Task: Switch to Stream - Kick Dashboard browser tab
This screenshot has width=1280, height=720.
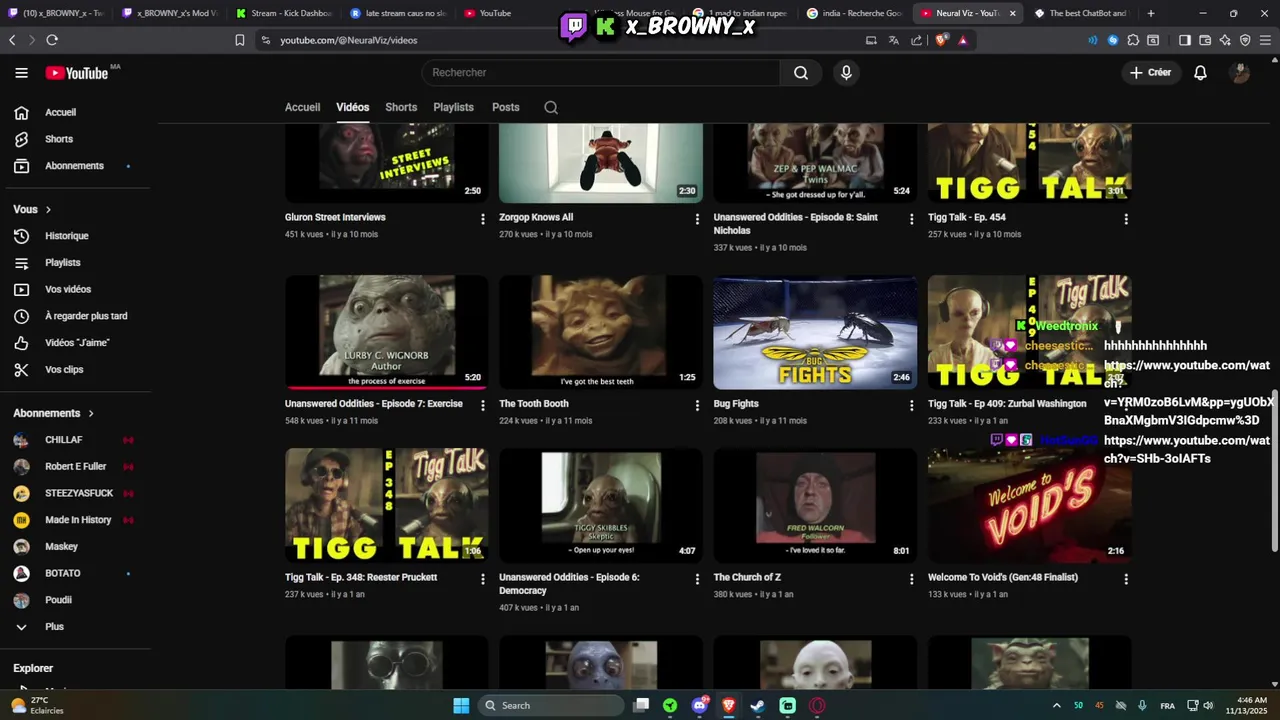Action: (x=283, y=13)
